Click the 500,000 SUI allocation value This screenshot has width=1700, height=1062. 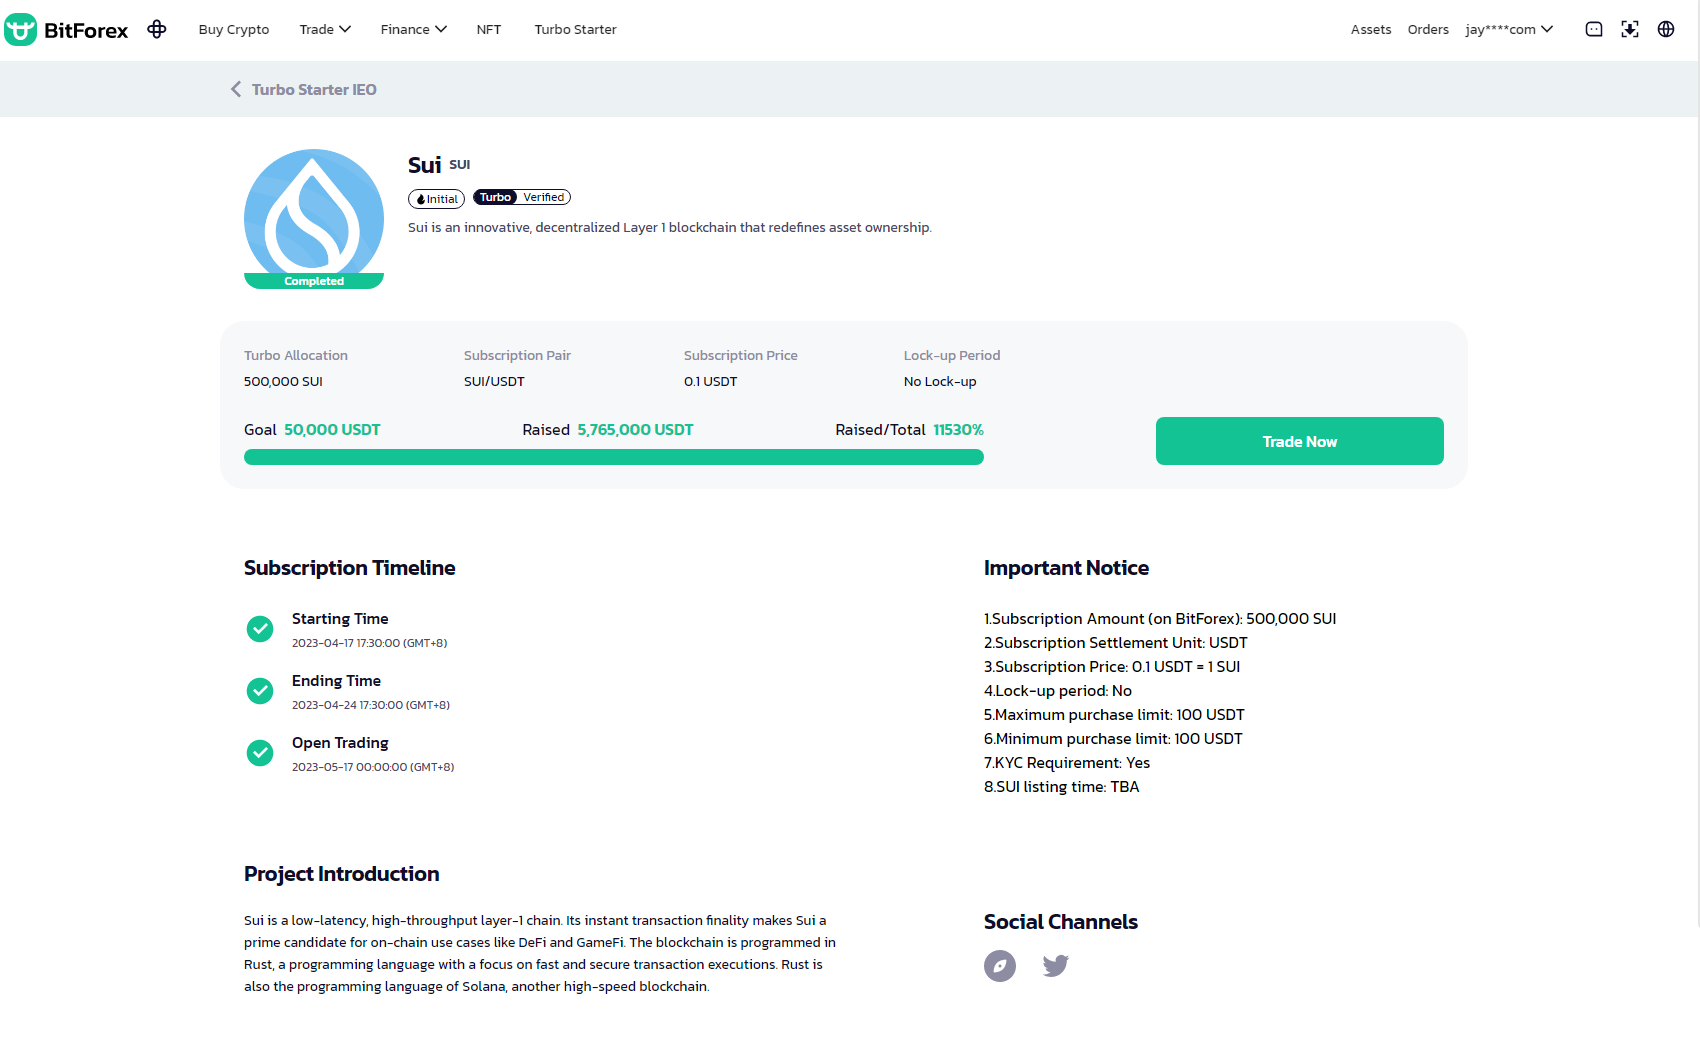[x=283, y=382]
